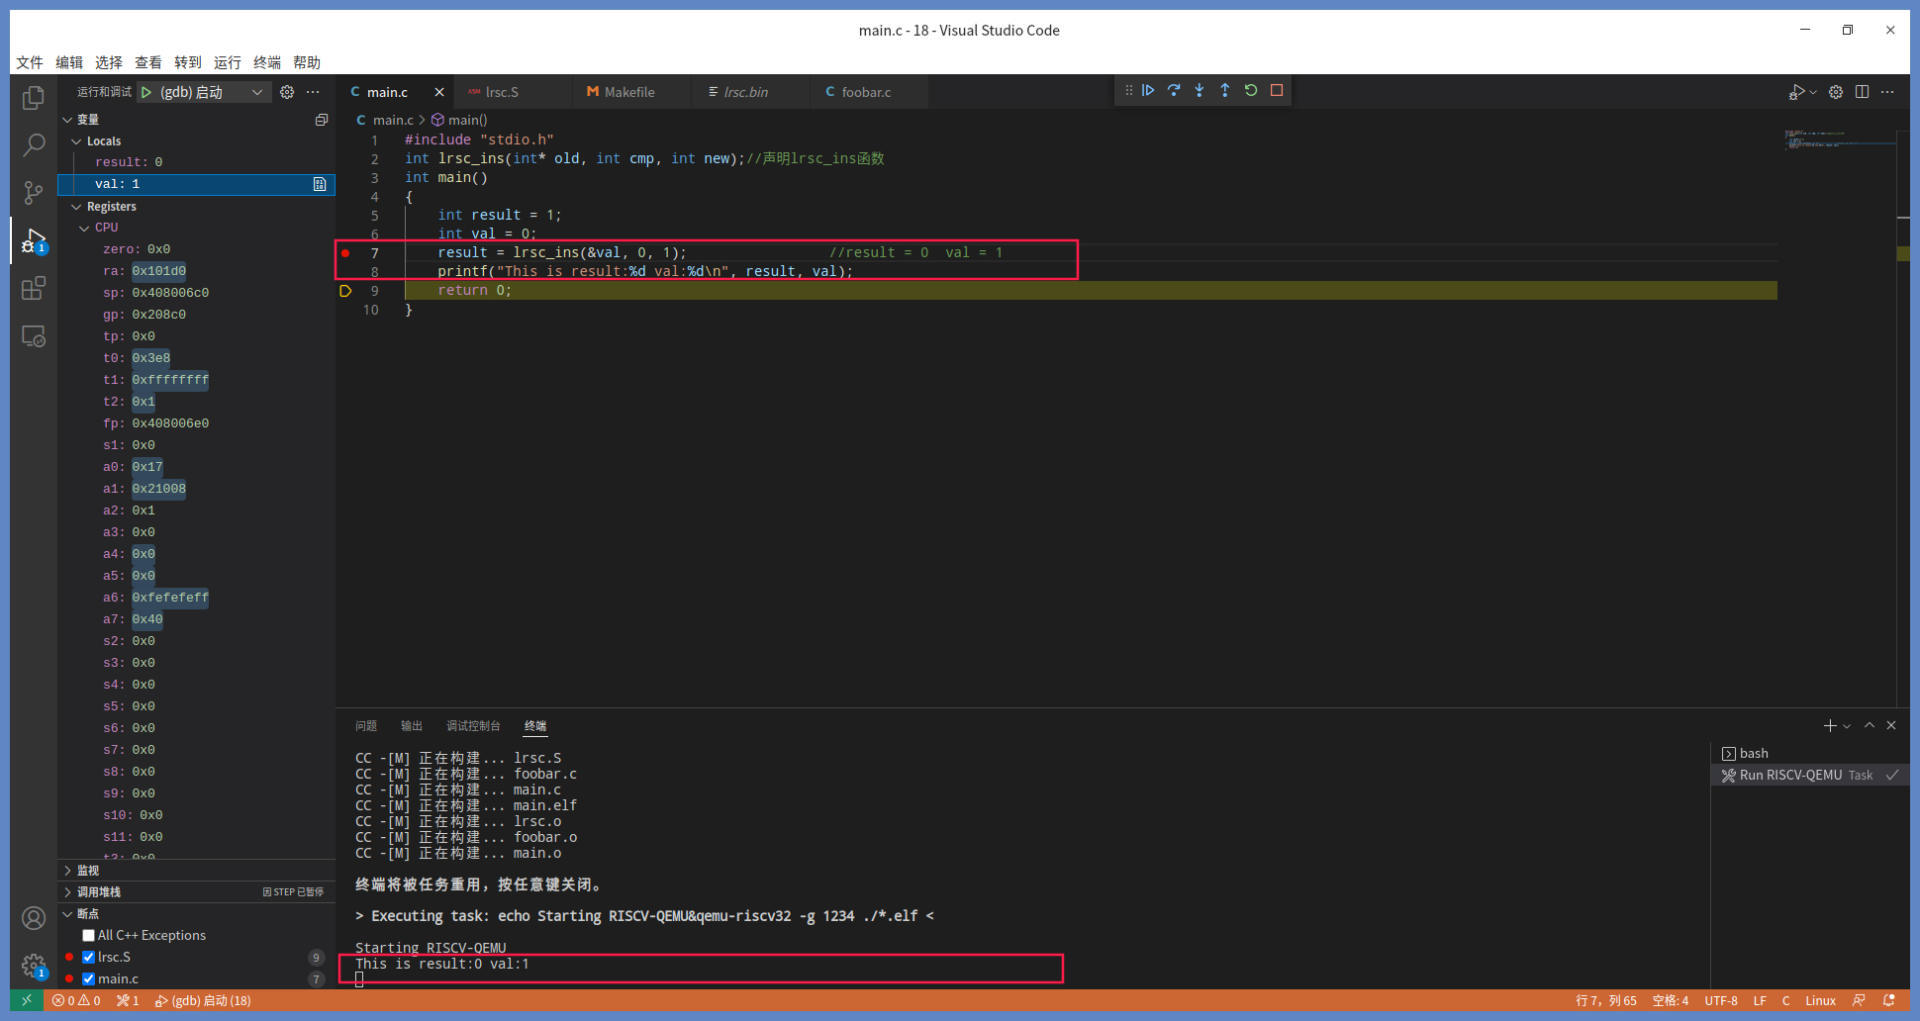Image resolution: width=1920 pixels, height=1021 pixels.
Task: Switch to the lrsc.S editor tab
Action: pyautogui.click(x=502, y=92)
